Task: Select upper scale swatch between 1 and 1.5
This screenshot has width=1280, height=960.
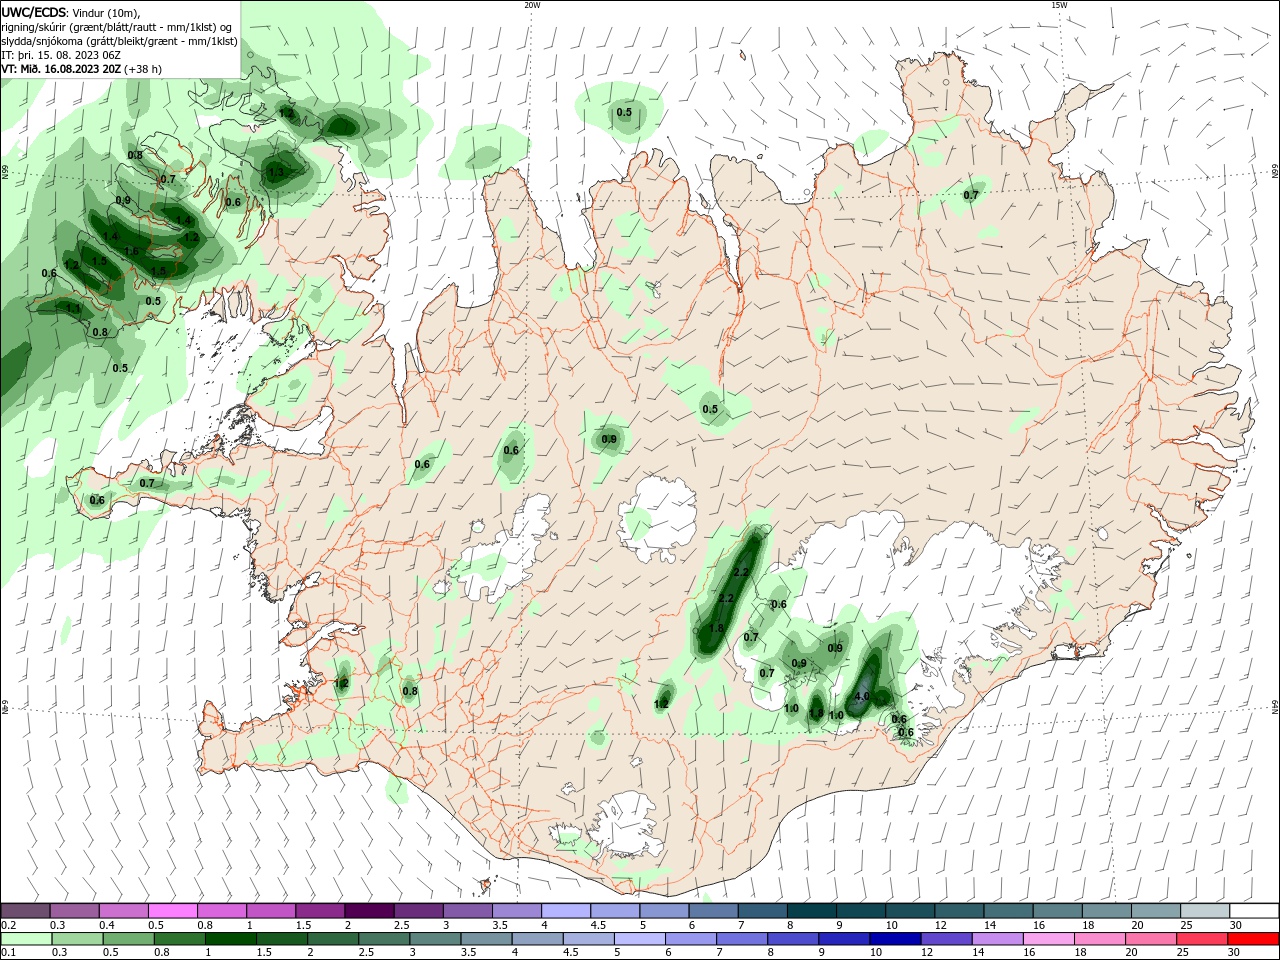Action: [x=272, y=911]
